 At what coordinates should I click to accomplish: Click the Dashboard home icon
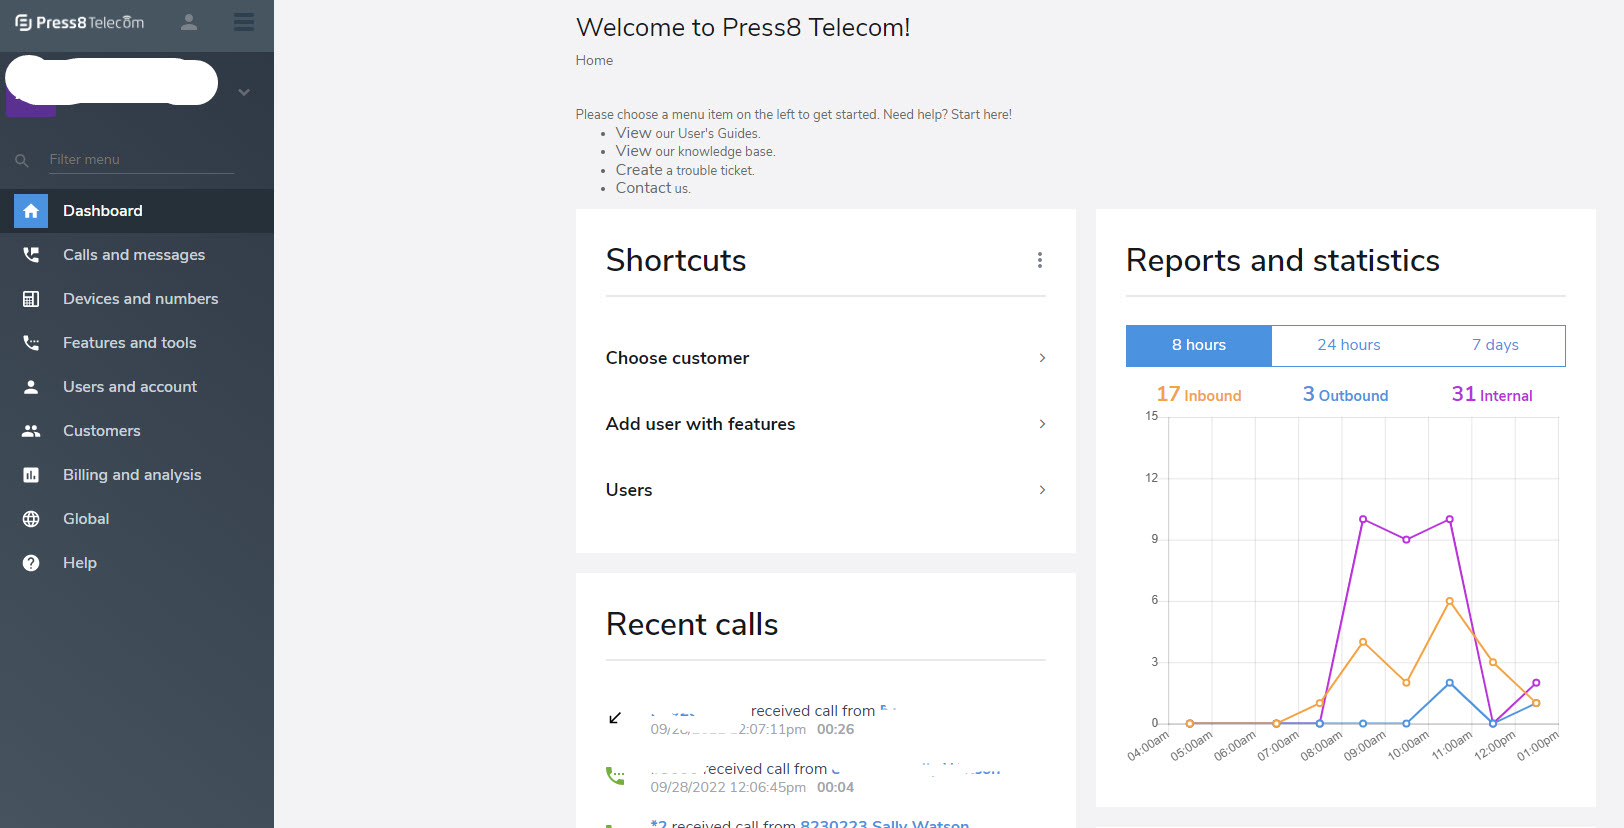31,211
